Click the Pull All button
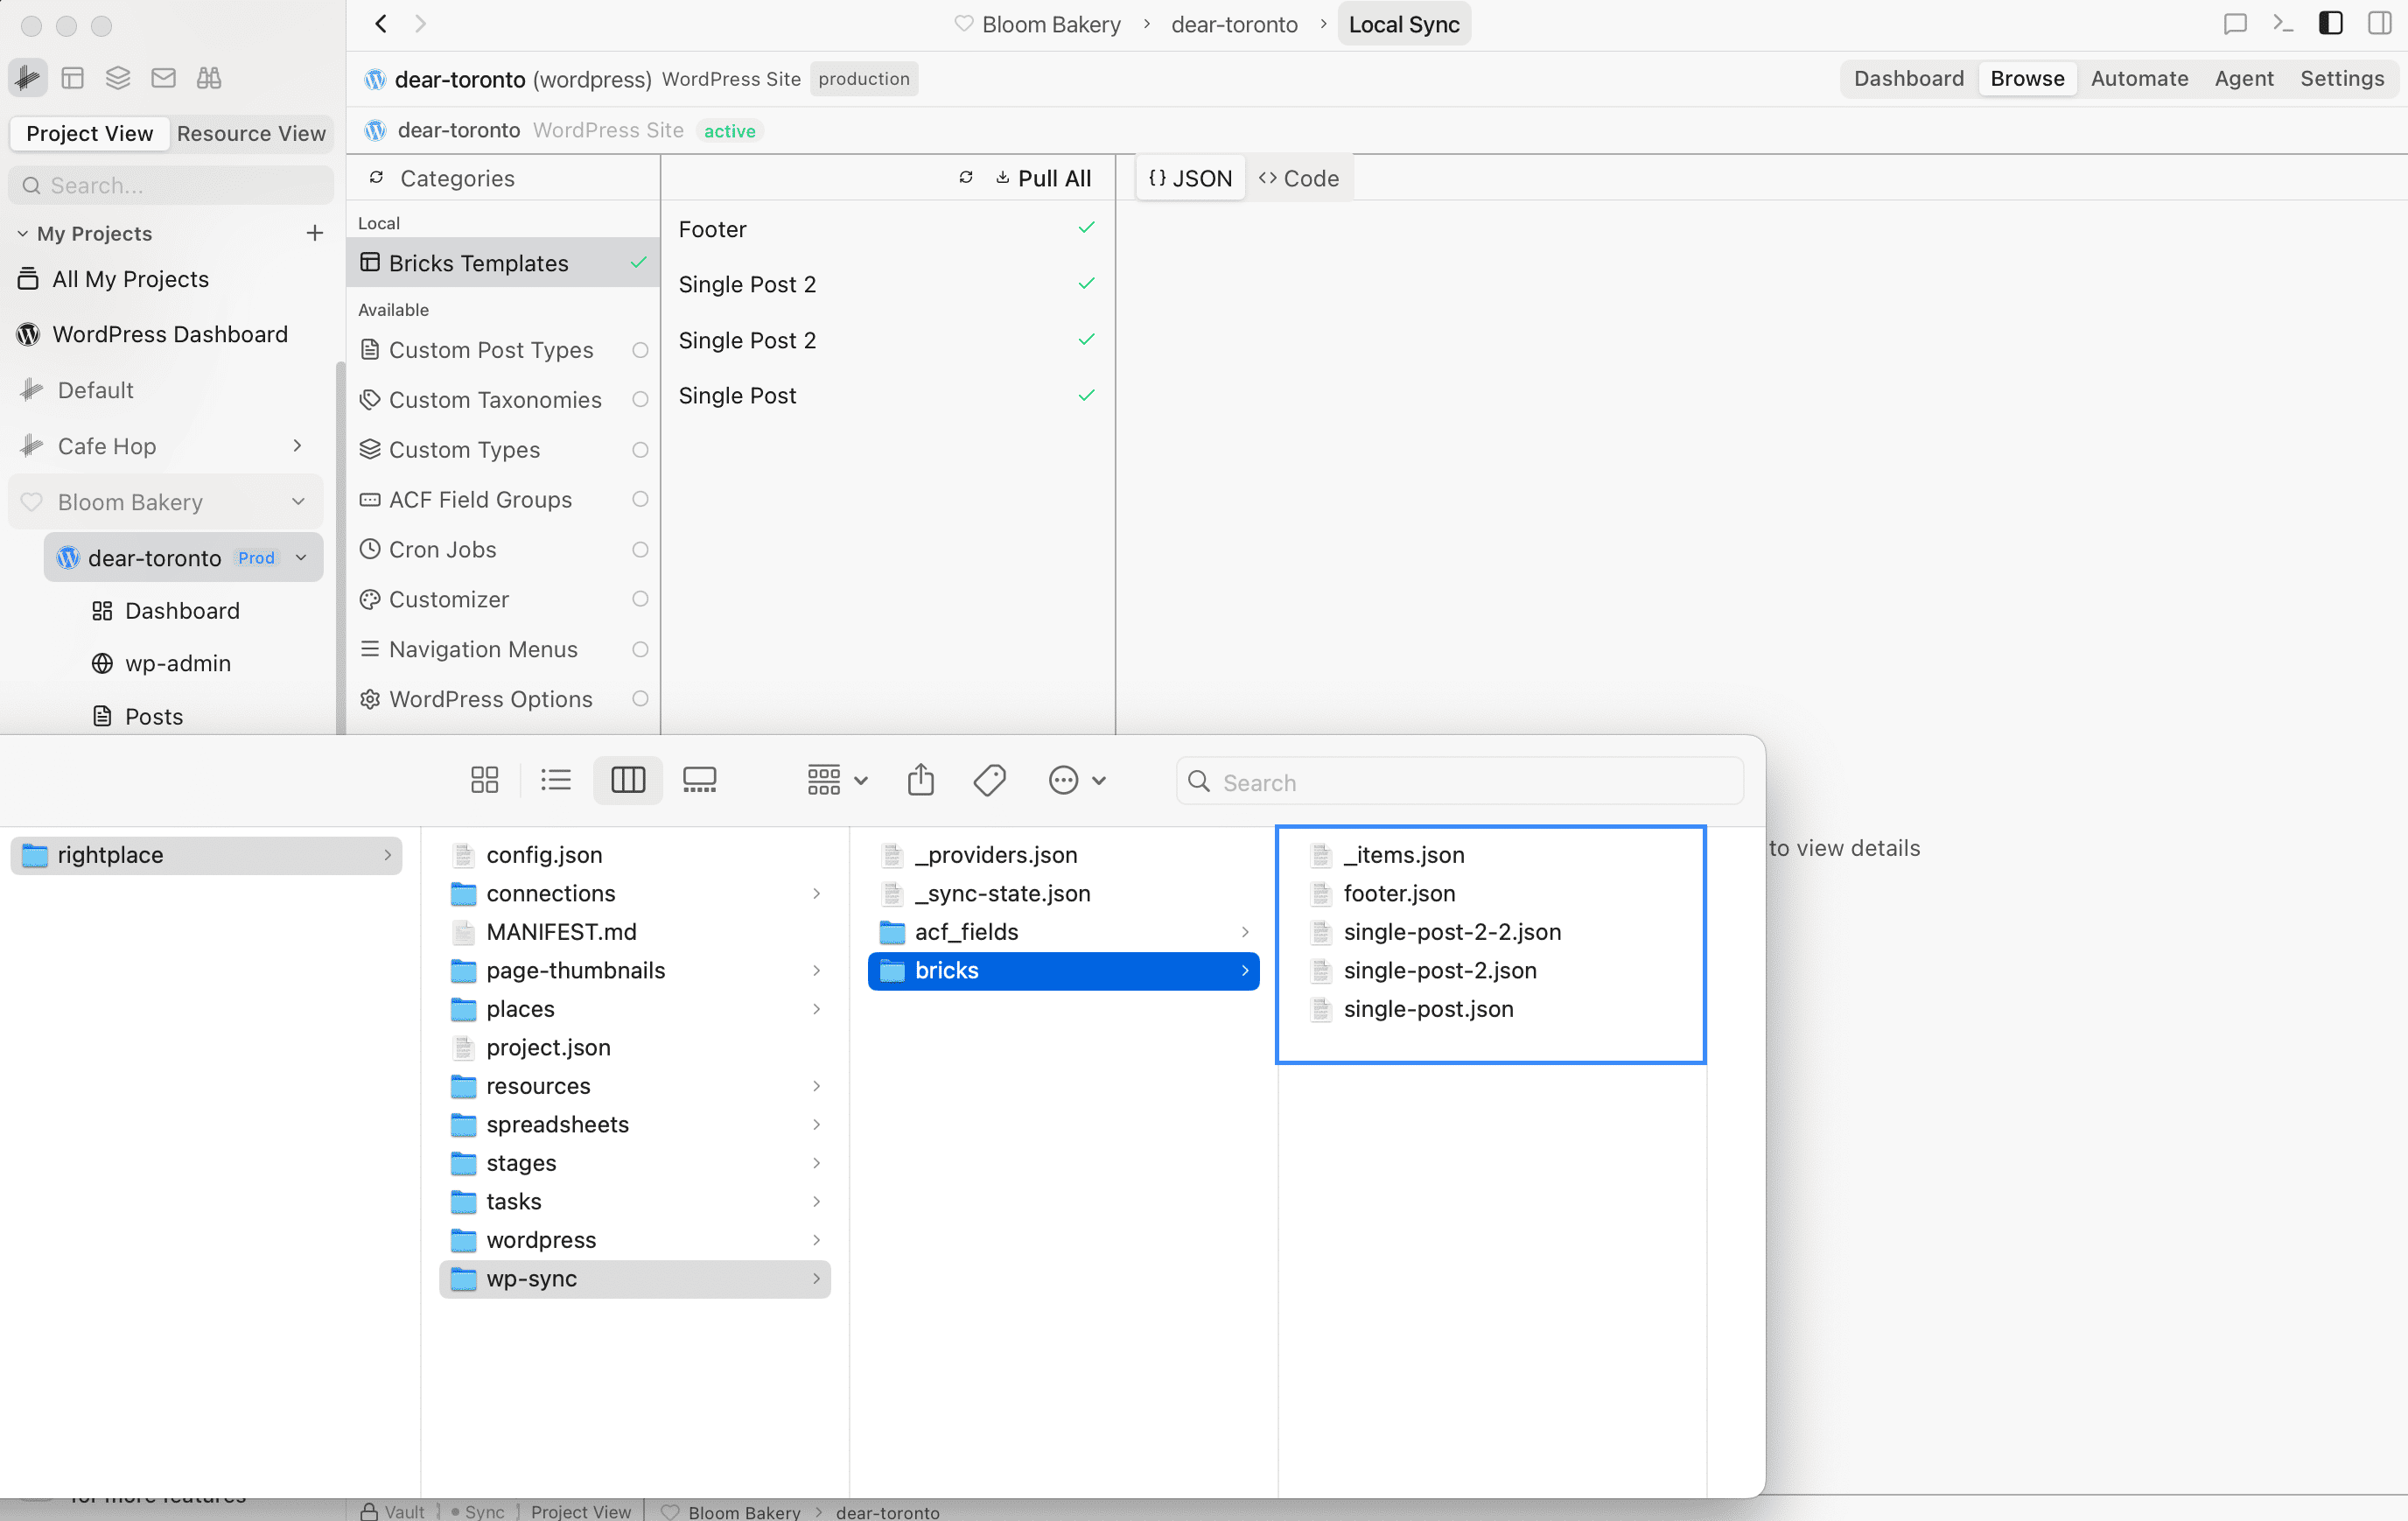The height and width of the screenshot is (1521, 2408). 1043,178
